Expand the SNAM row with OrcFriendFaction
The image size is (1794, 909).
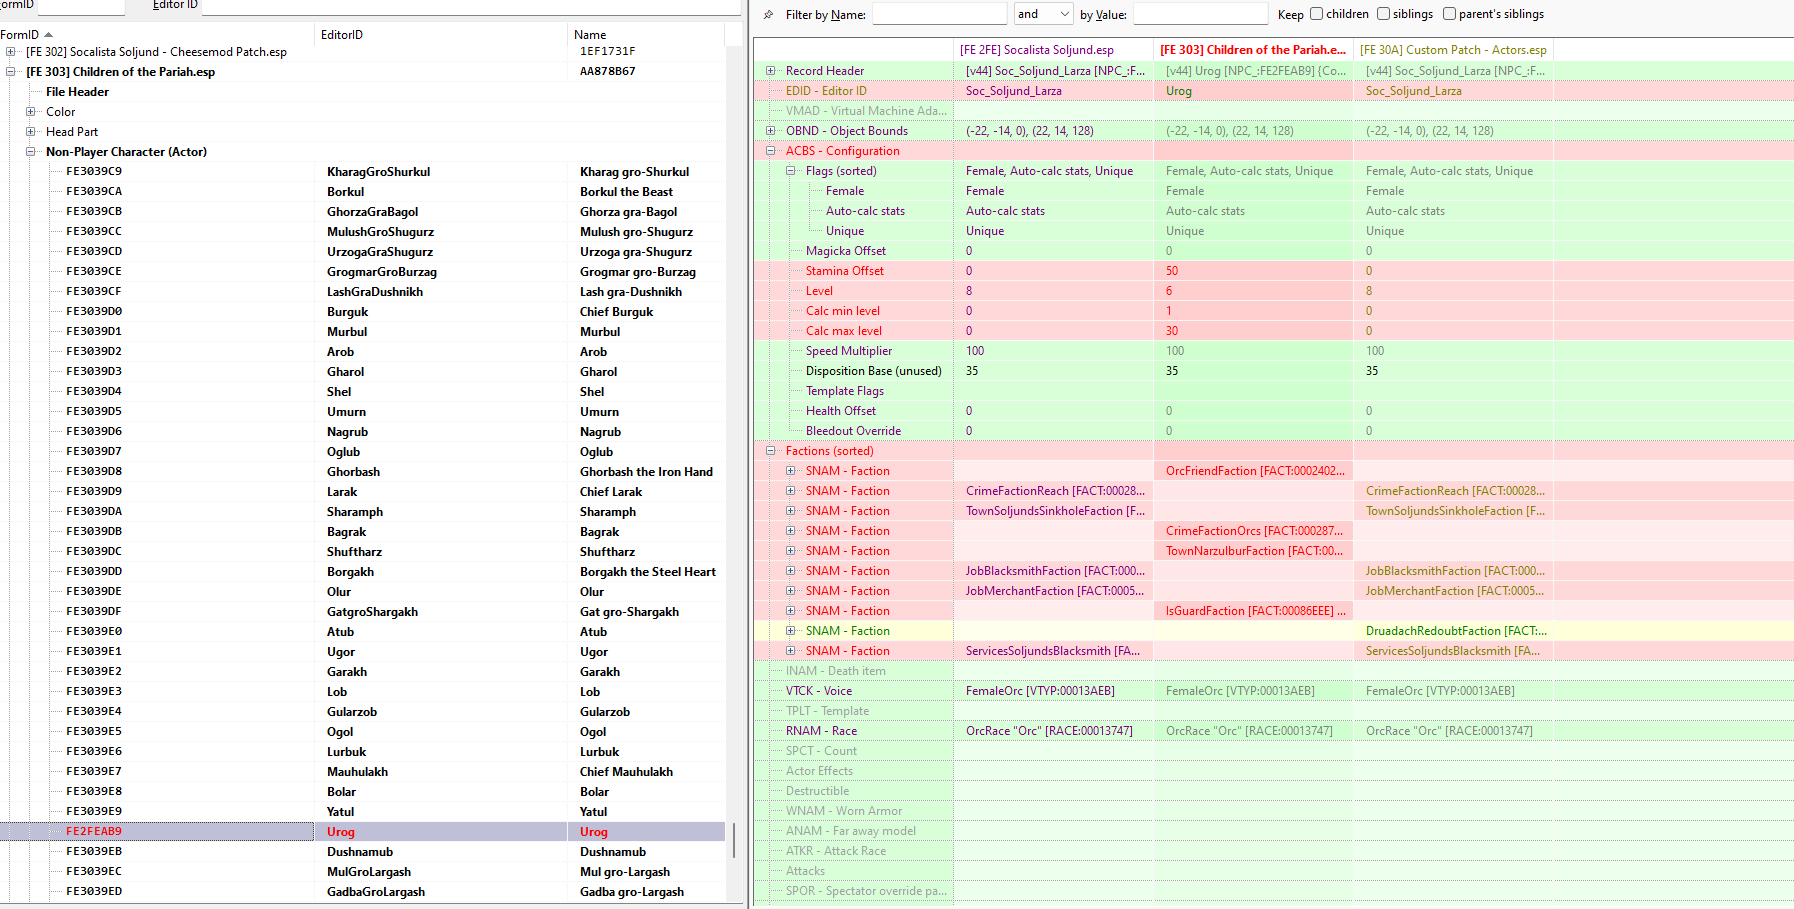coord(790,471)
